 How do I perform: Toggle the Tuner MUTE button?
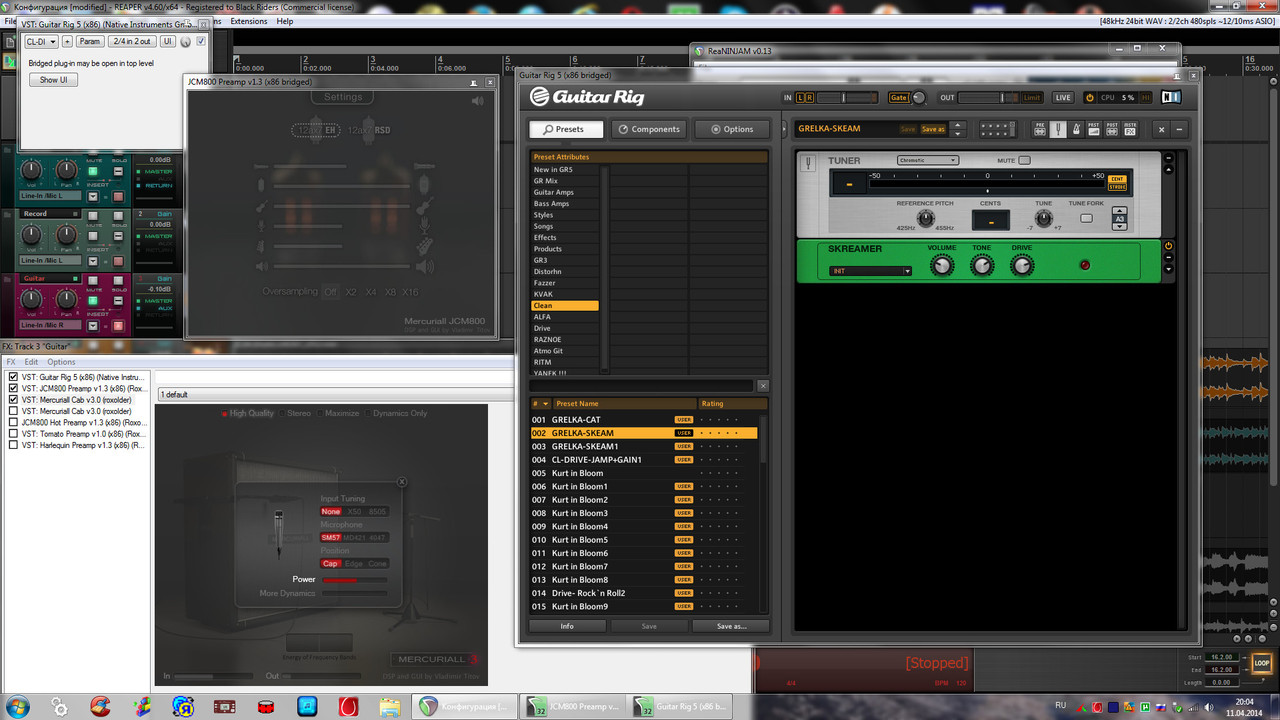pos(1024,160)
